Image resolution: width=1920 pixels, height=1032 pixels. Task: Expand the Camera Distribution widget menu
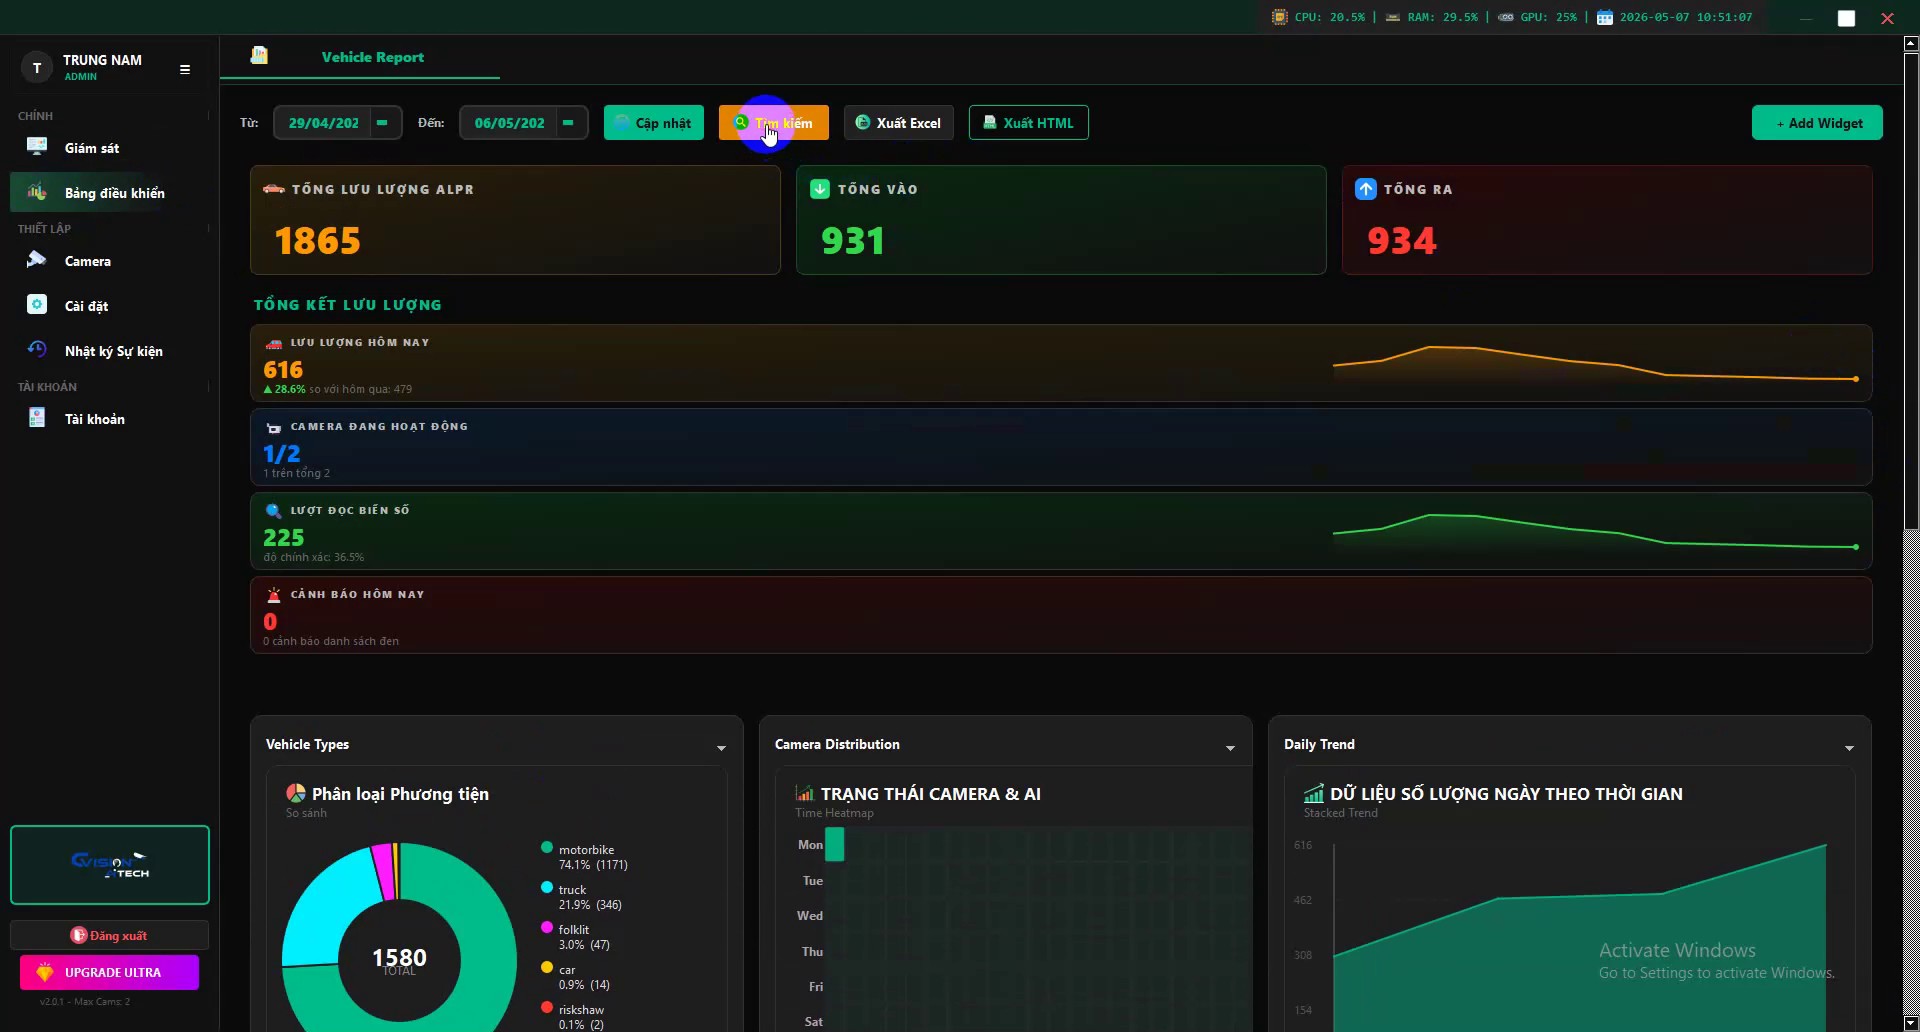(1230, 748)
